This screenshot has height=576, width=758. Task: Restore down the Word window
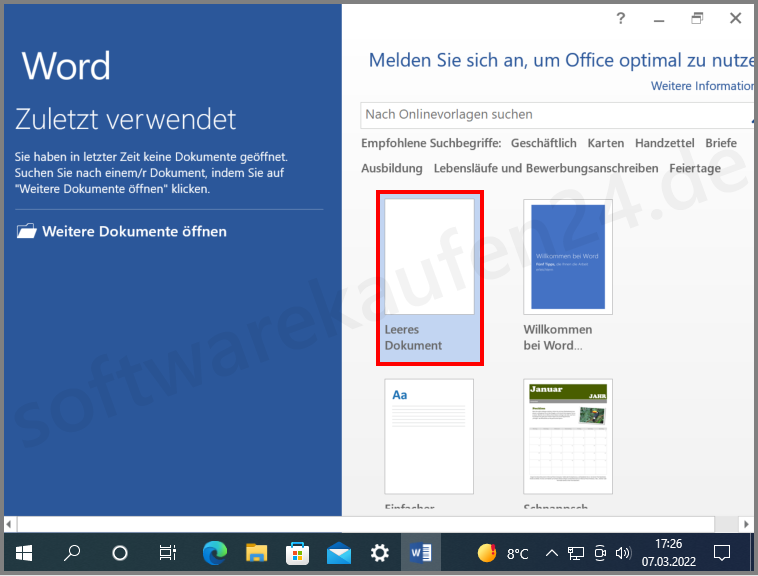click(697, 19)
